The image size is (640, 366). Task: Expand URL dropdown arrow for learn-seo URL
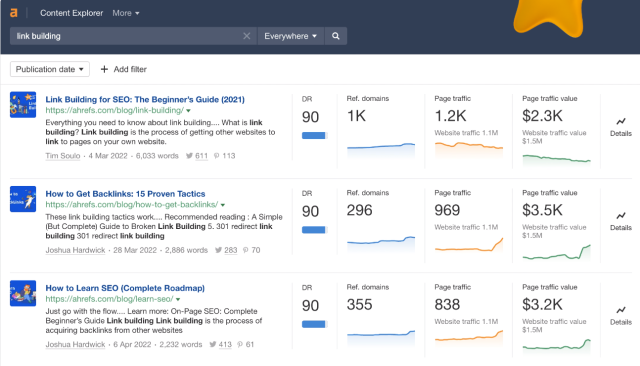pos(178,299)
